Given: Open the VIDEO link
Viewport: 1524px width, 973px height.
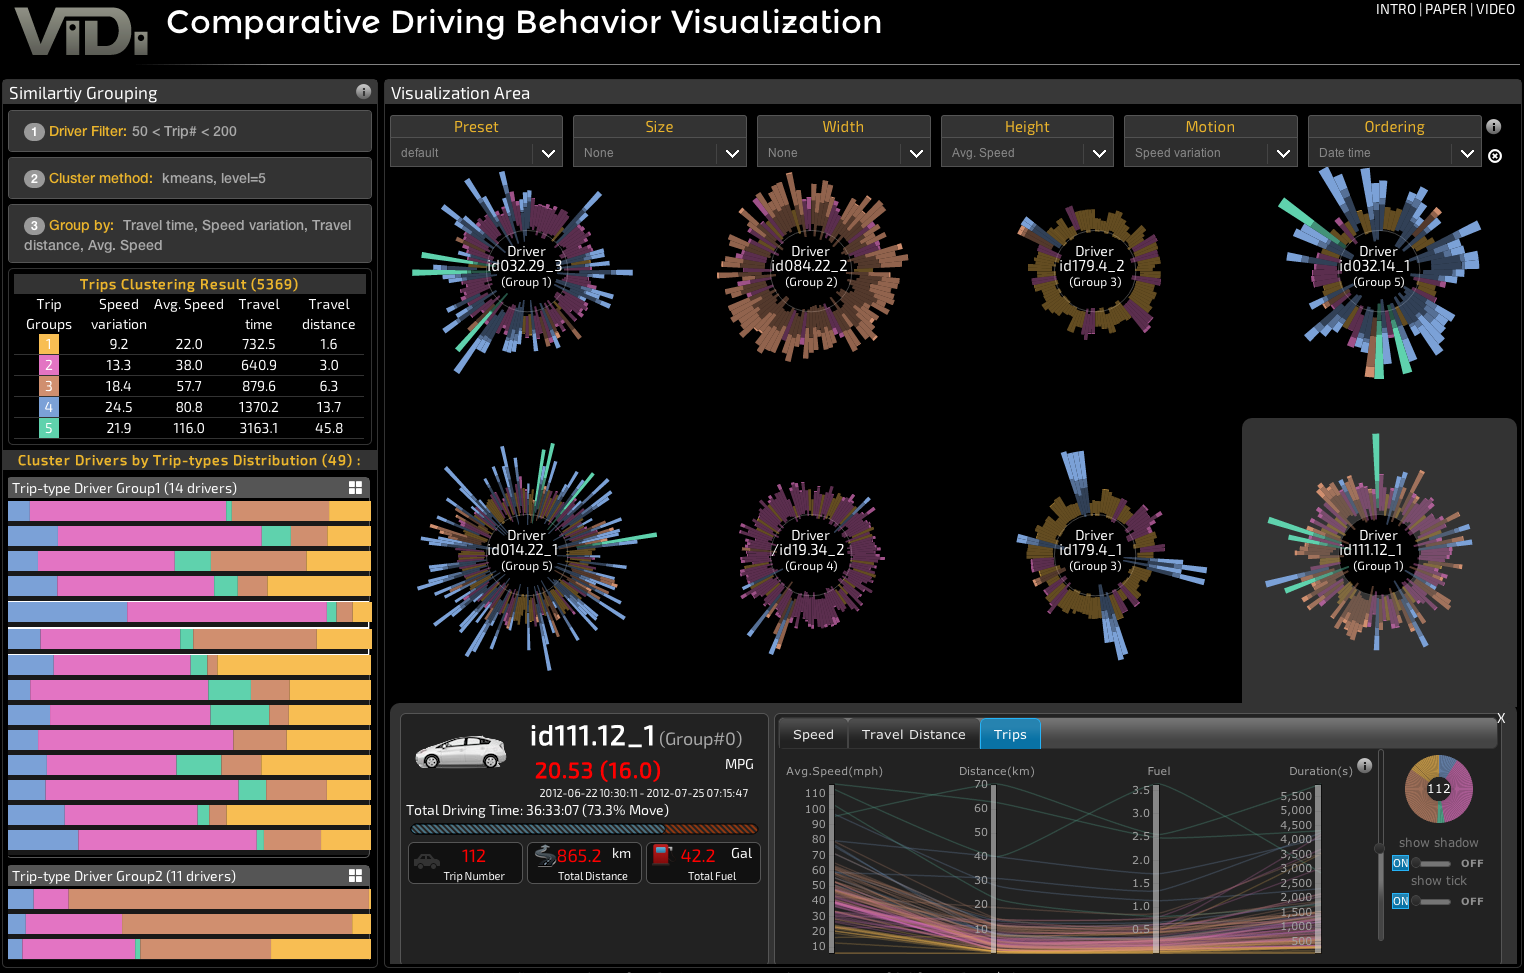Looking at the screenshot, I should point(1495,9).
